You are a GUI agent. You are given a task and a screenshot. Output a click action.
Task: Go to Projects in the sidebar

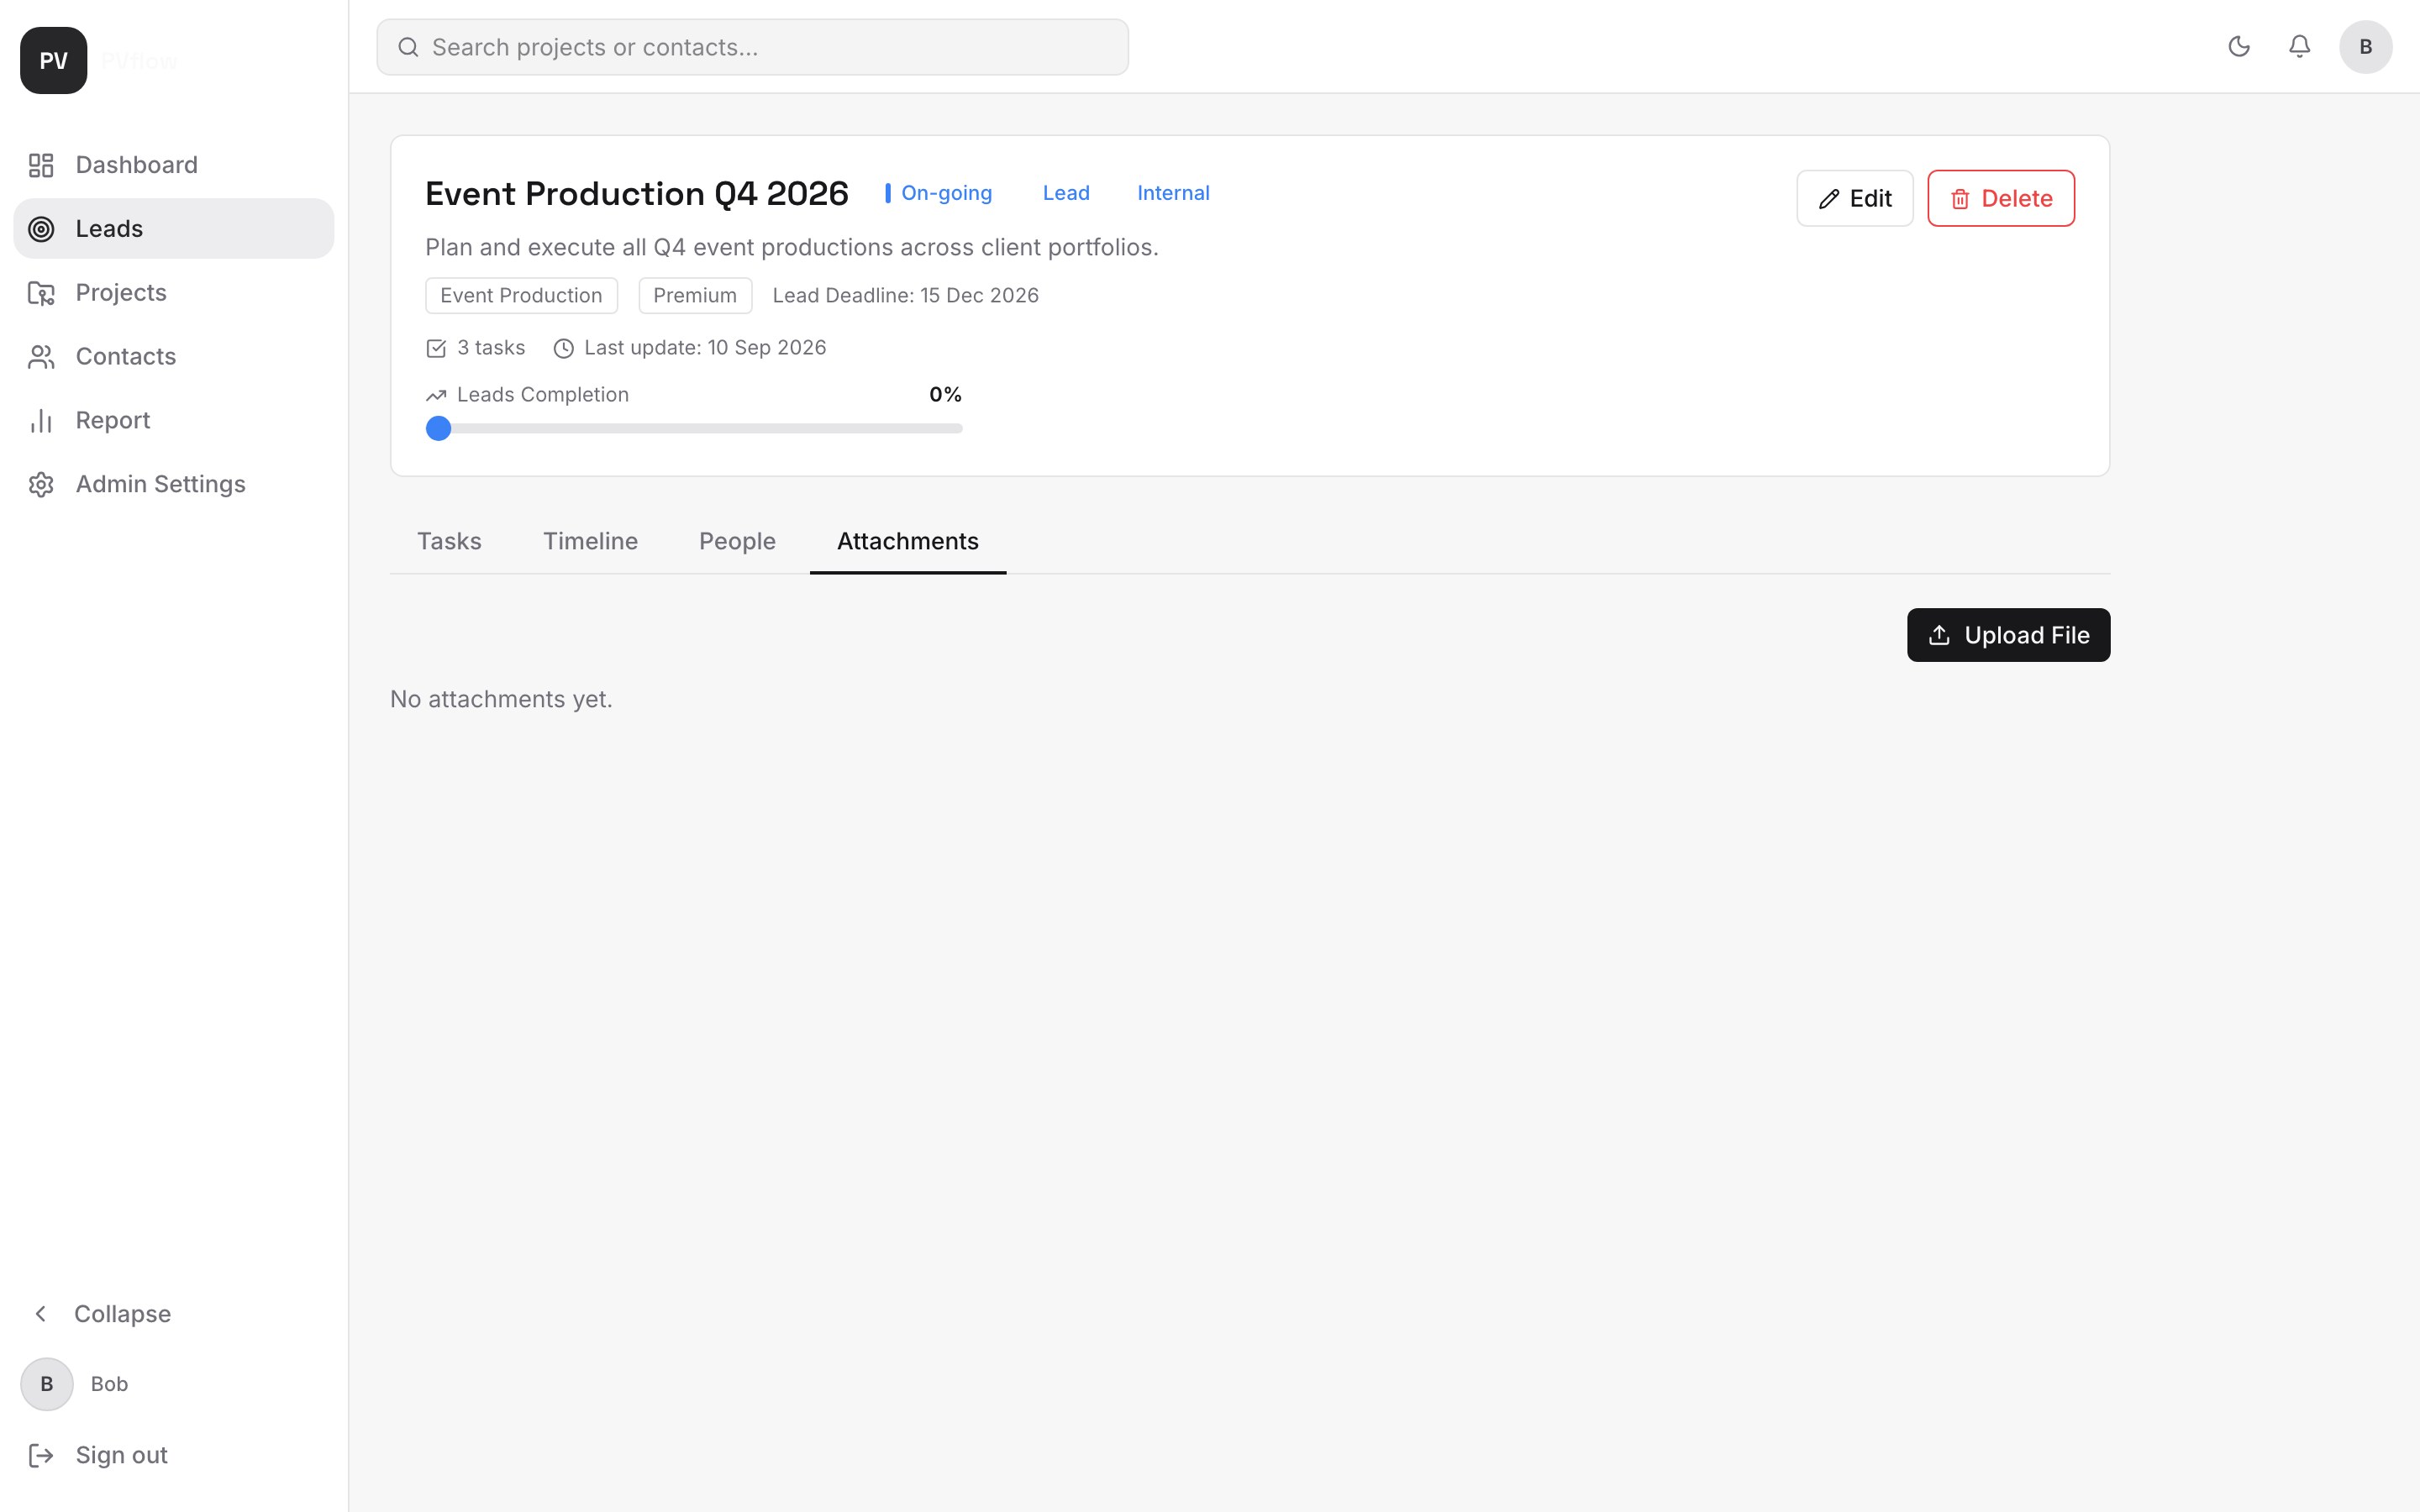pos(174,293)
